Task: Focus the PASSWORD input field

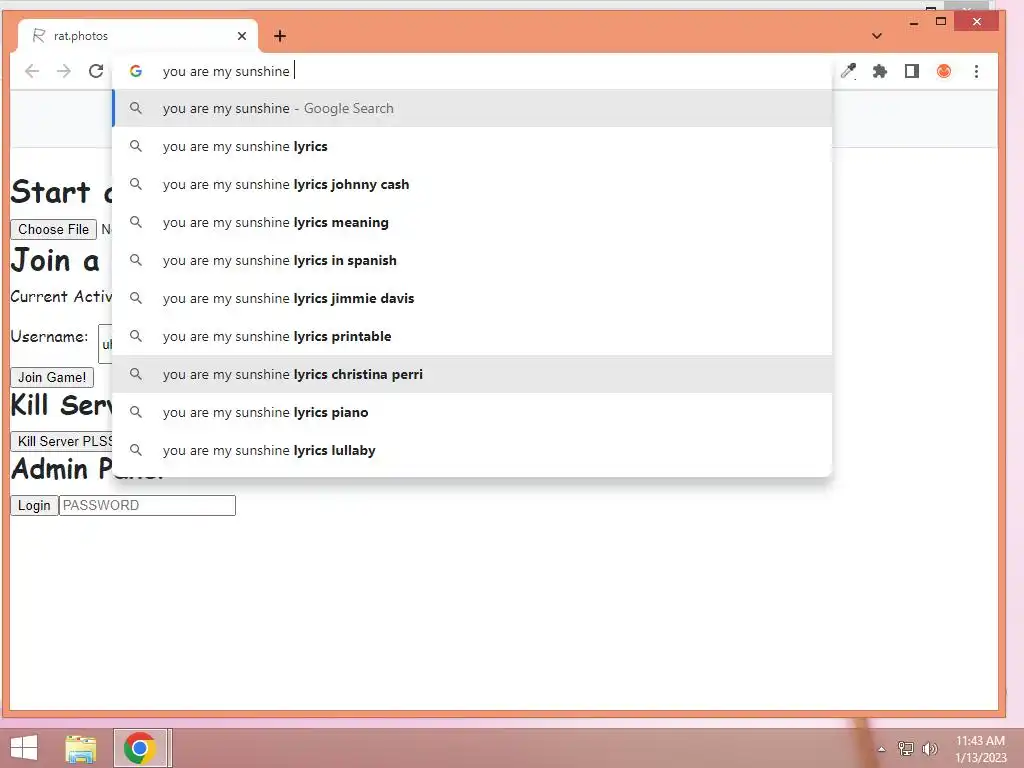Action: click(x=148, y=505)
